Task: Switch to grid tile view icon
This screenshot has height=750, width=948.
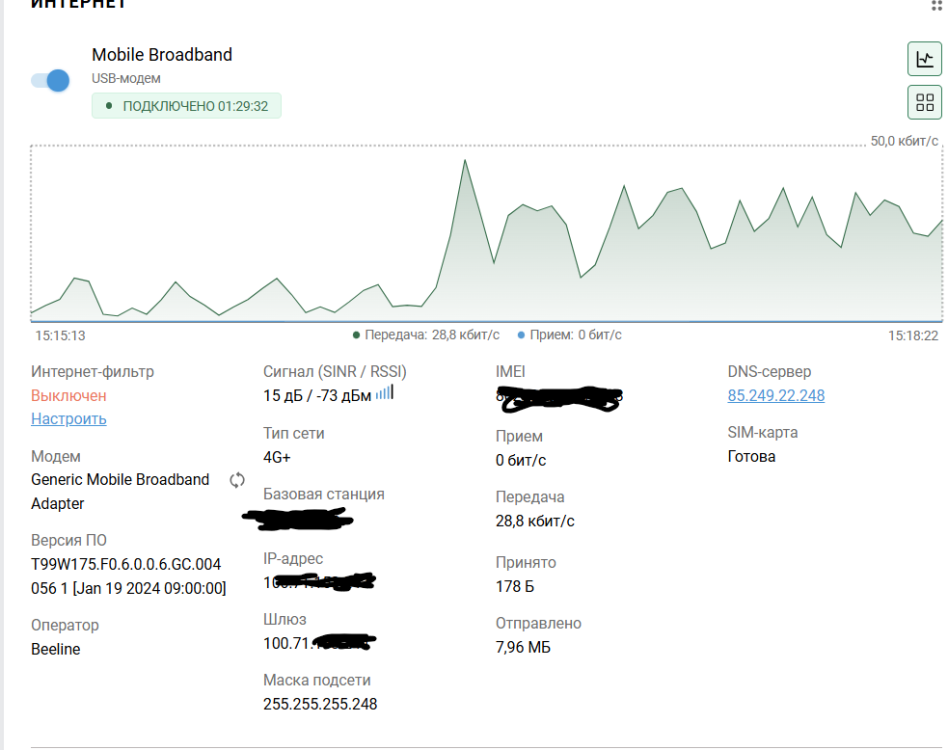Action: click(x=924, y=102)
